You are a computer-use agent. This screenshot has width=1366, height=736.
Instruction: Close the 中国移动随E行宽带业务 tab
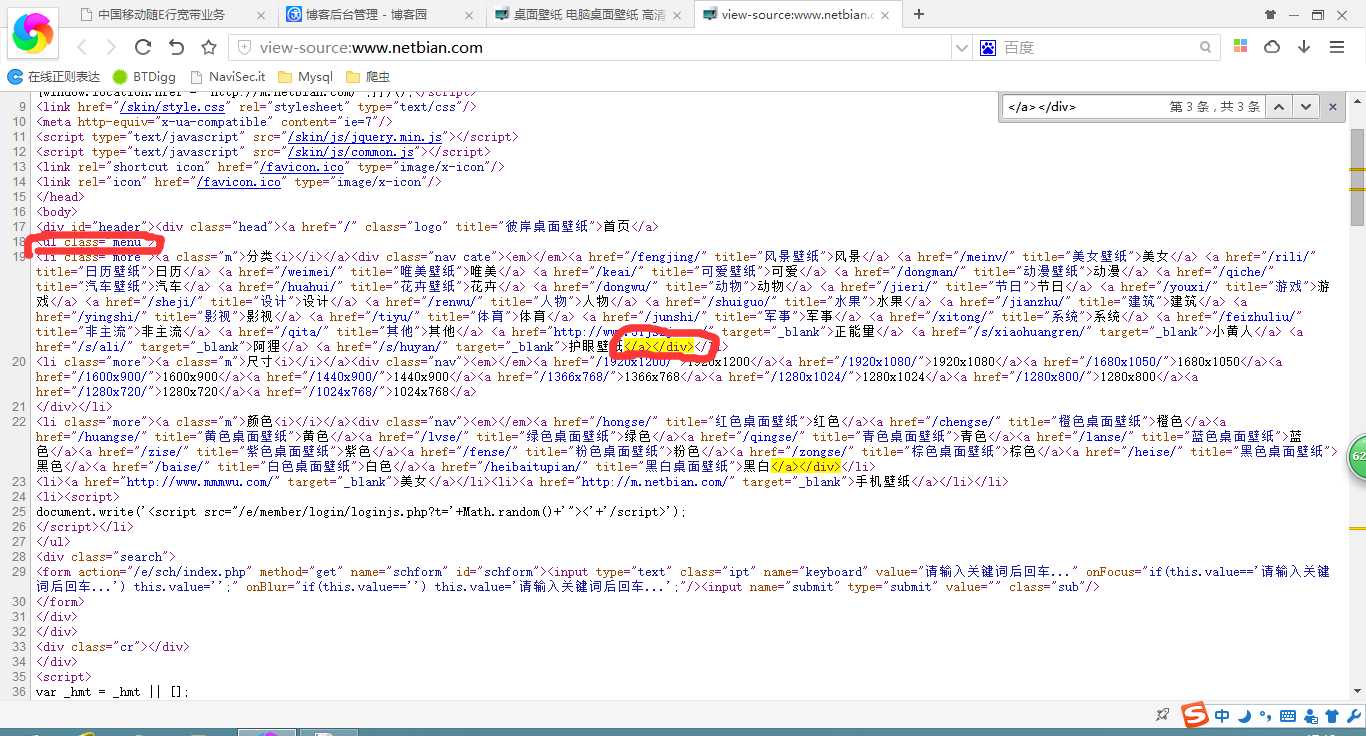point(260,14)
